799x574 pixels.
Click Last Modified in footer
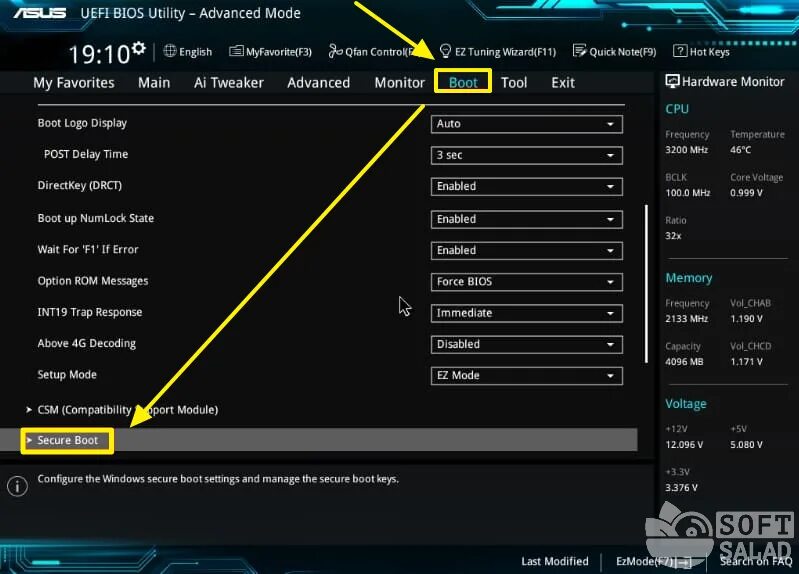[554, 561]
